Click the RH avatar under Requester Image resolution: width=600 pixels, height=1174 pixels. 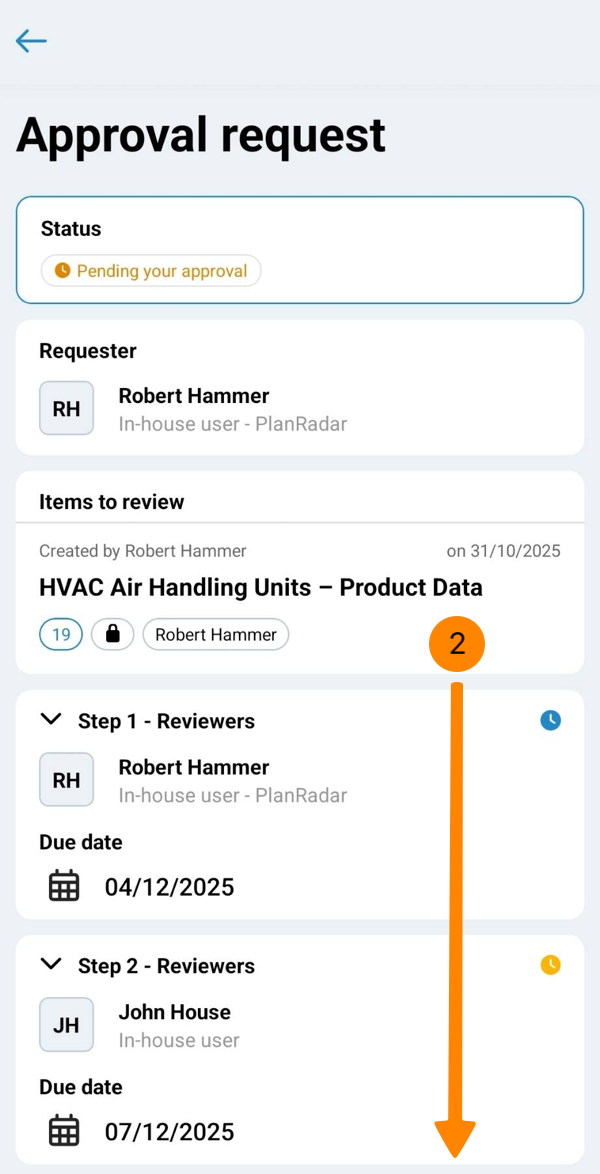tap(66, 408)
